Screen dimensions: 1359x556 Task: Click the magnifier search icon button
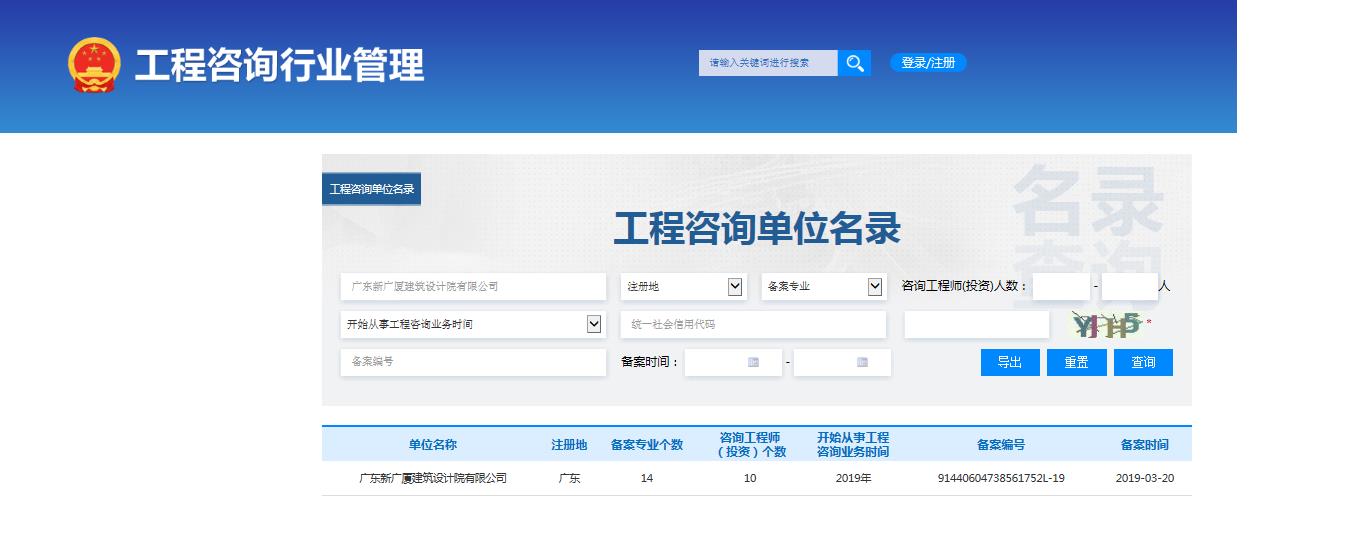click(854, 63)
